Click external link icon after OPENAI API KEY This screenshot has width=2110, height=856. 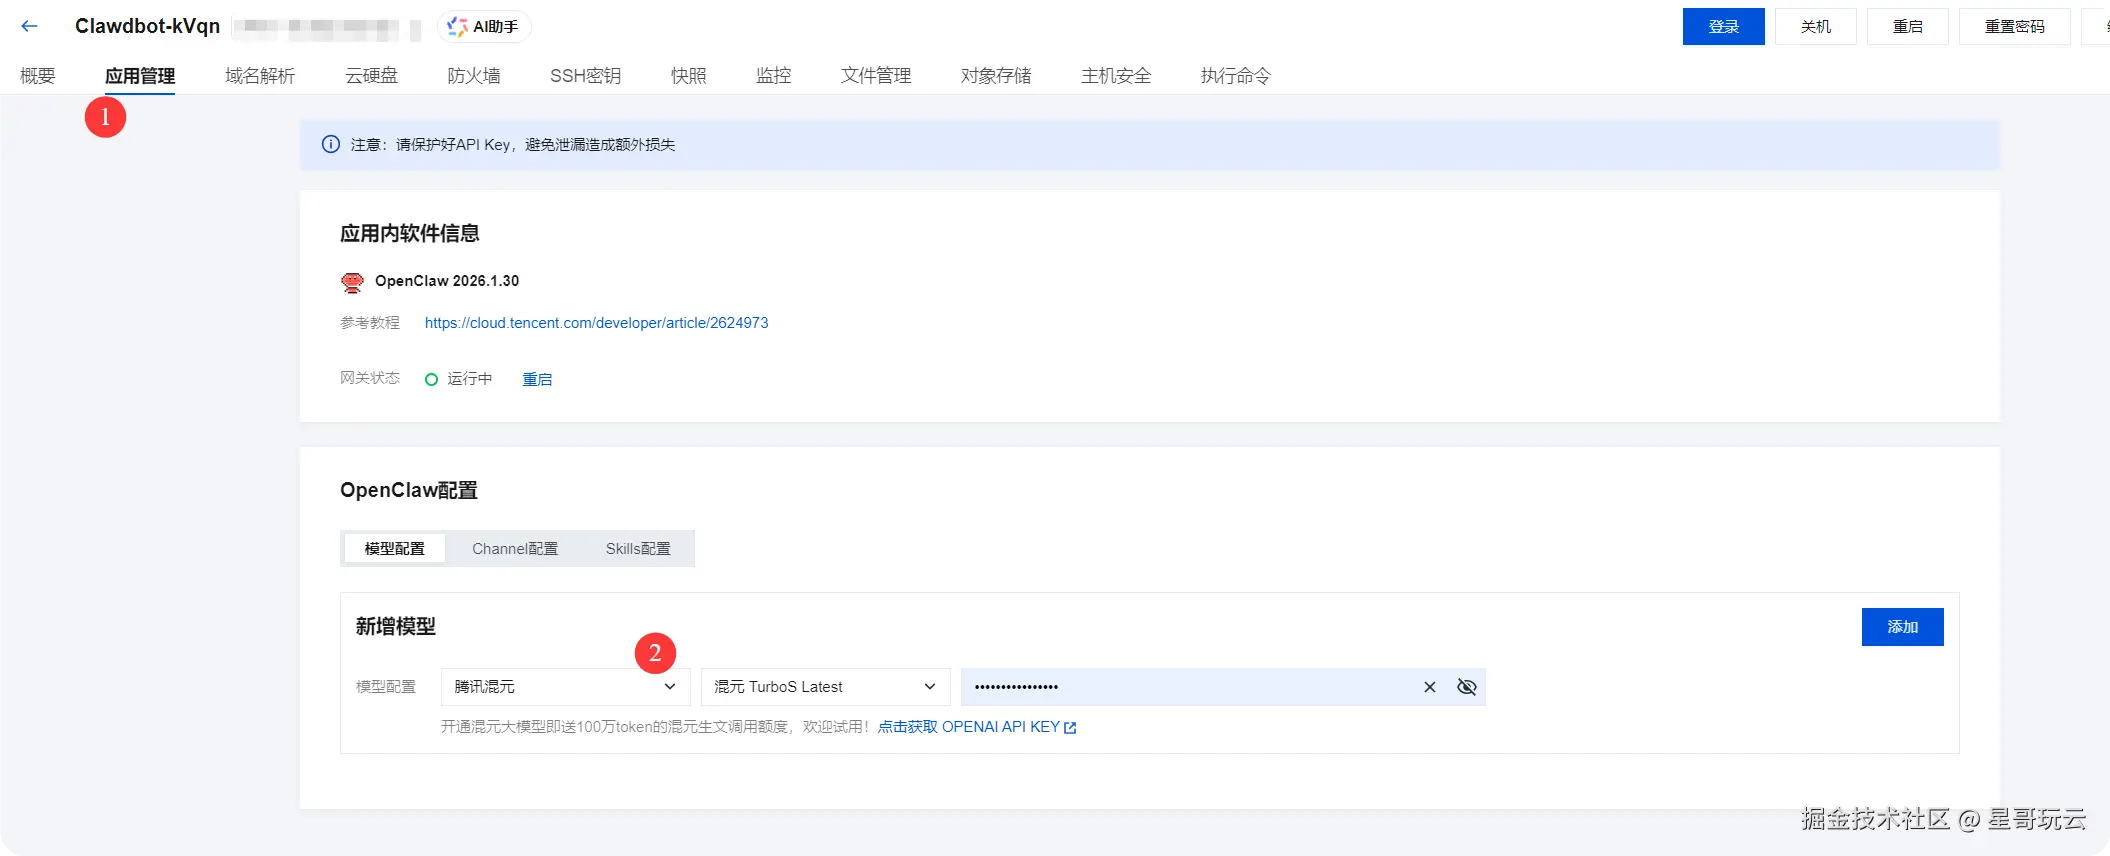(1071, 728)
